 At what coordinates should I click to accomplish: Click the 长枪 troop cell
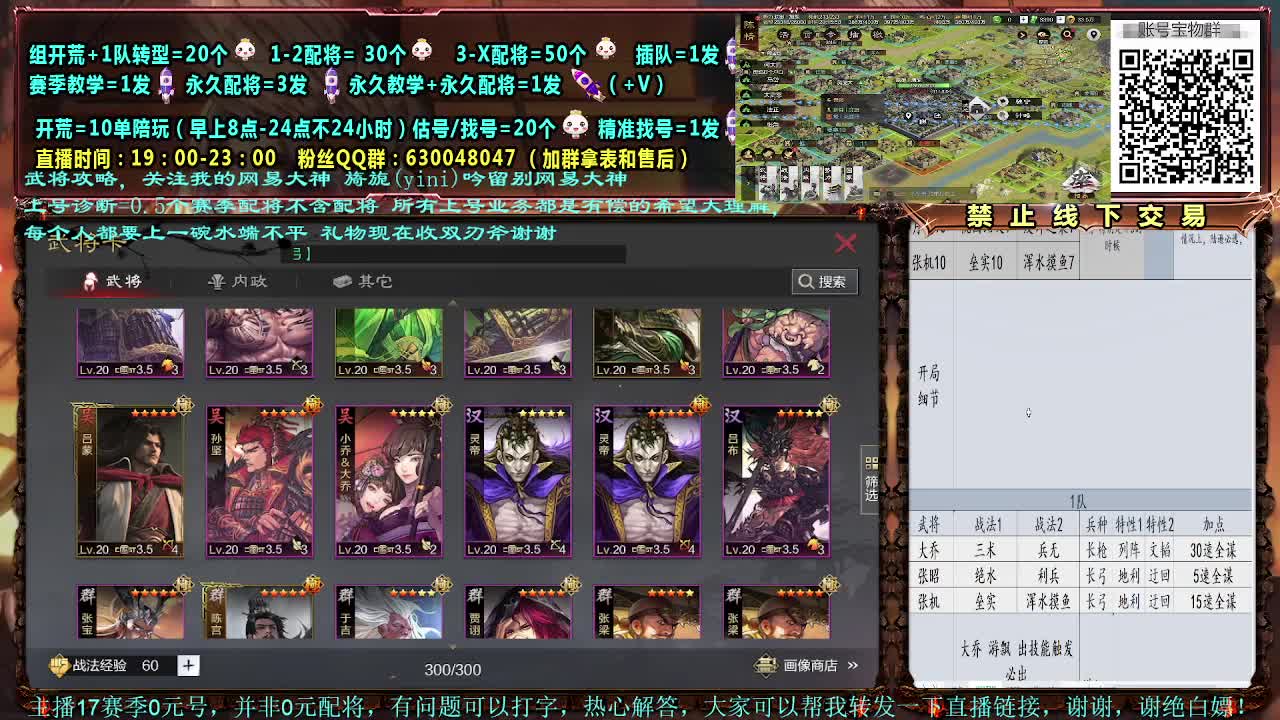pos(1096,550)
